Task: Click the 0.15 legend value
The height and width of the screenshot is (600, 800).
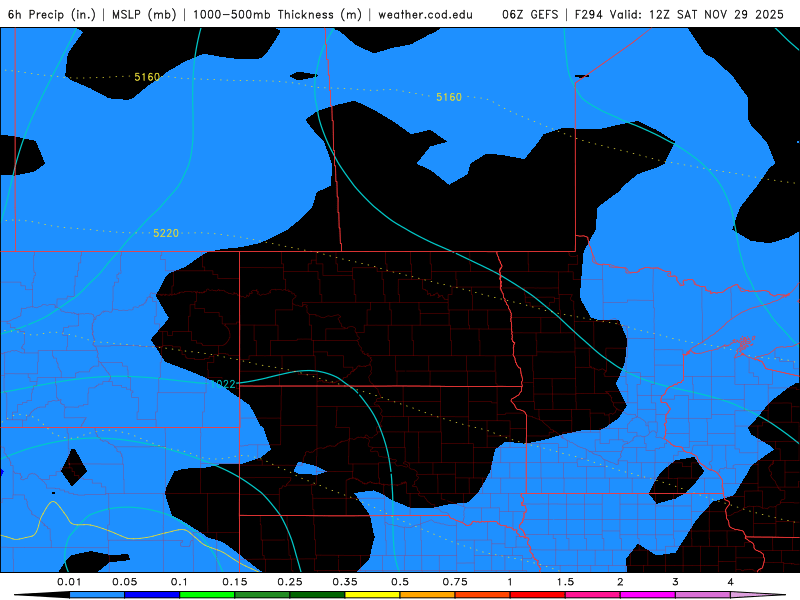Action: [235, 582]
